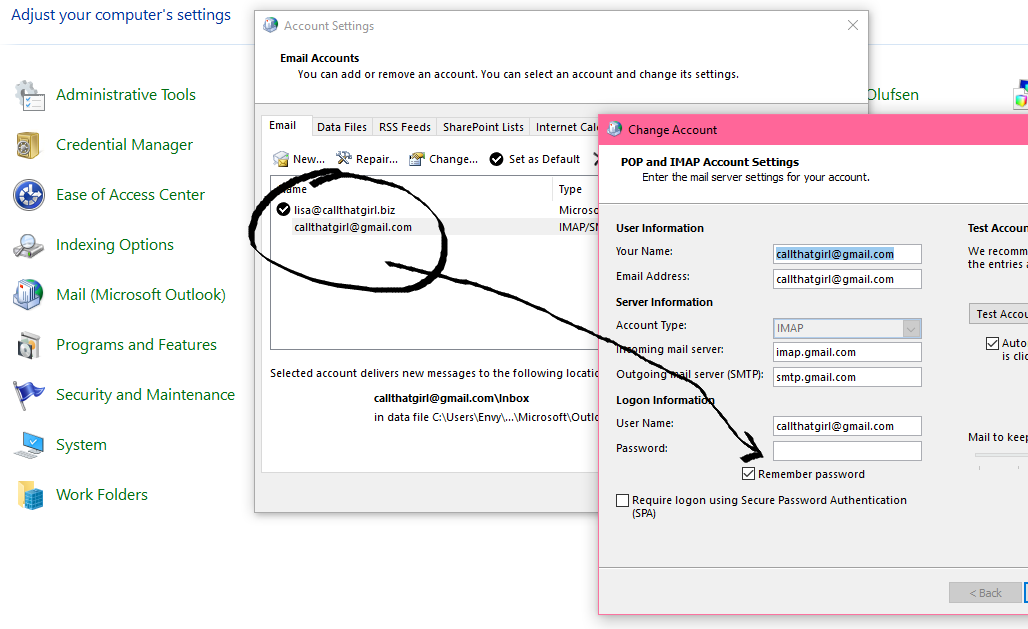Click the New... account button

coord(300,159)
